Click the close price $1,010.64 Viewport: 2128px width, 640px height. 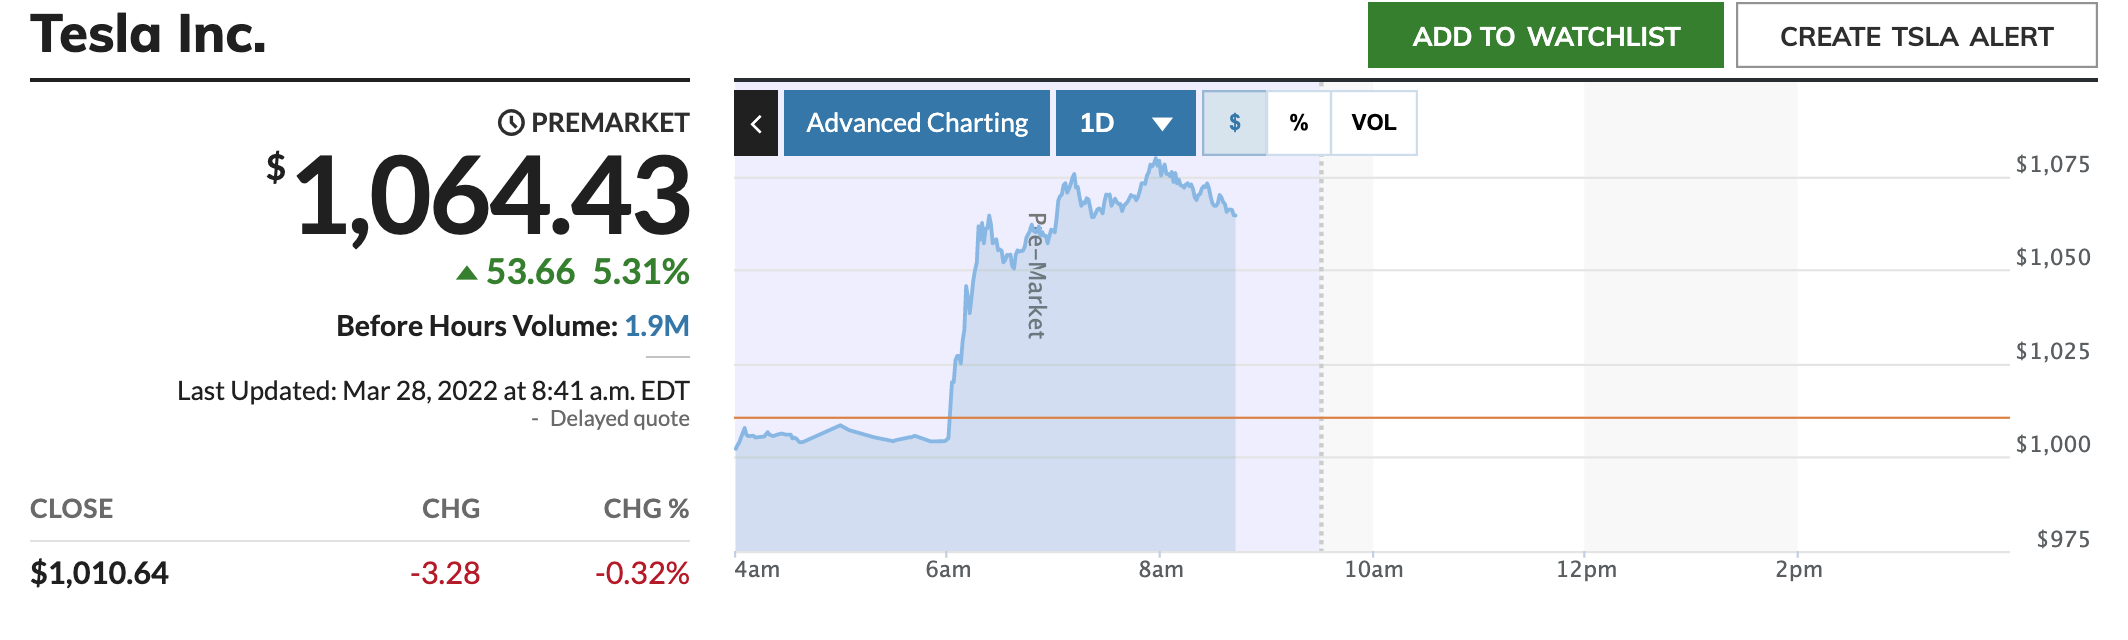click(99, 573)
